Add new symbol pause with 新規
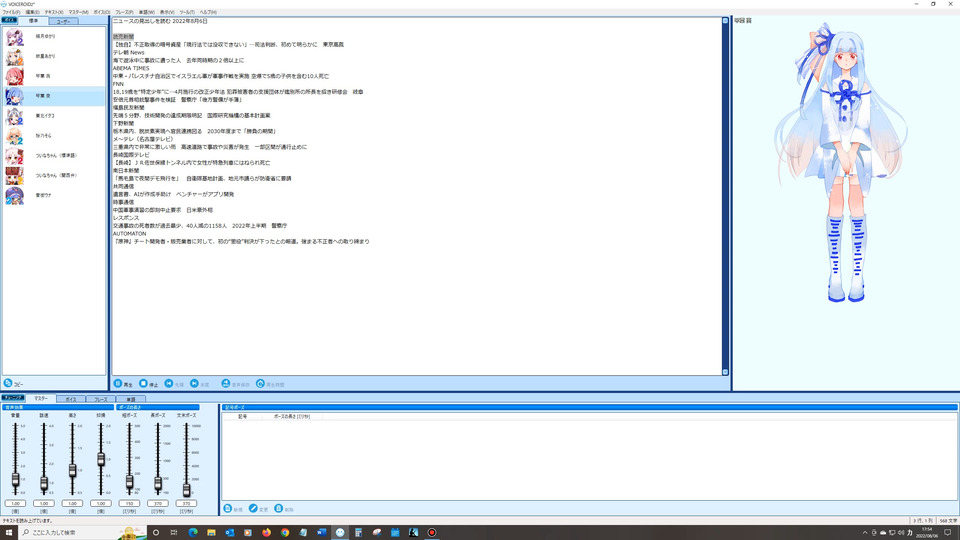The image size is (960, 540). (x=233, y=509)
